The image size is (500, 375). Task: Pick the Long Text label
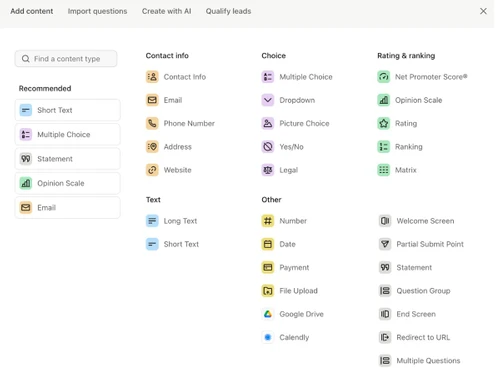pyautogui.click(x=180, y=221)
